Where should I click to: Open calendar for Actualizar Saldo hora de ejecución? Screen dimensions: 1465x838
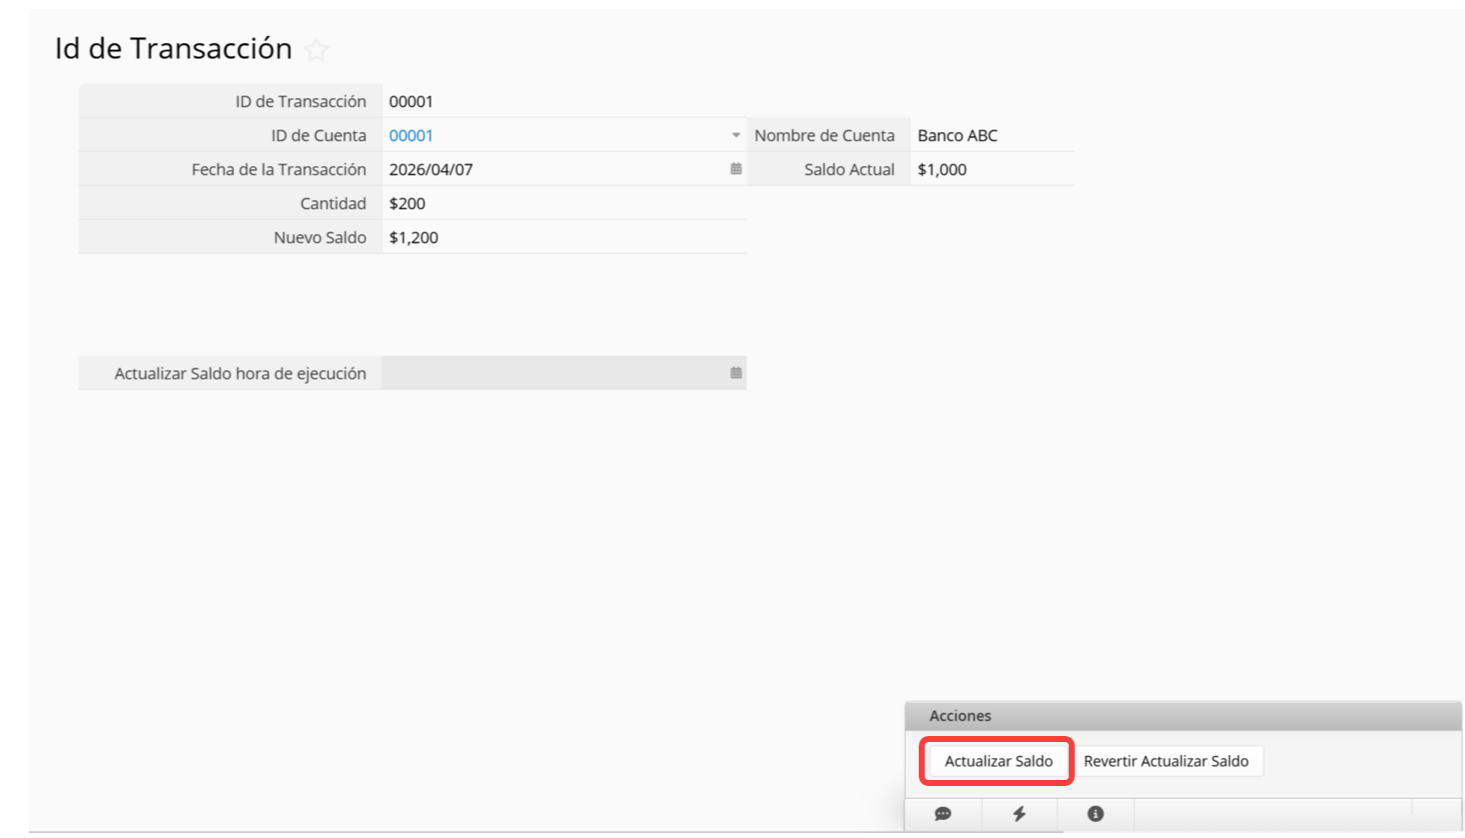coord(736,373)
